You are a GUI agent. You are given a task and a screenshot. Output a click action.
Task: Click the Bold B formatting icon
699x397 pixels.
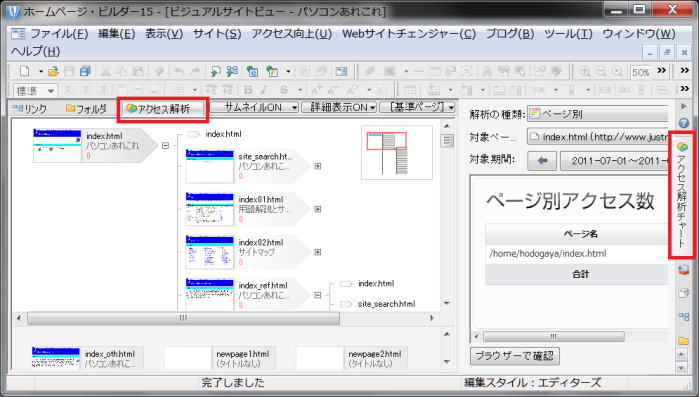click(248, 90)
